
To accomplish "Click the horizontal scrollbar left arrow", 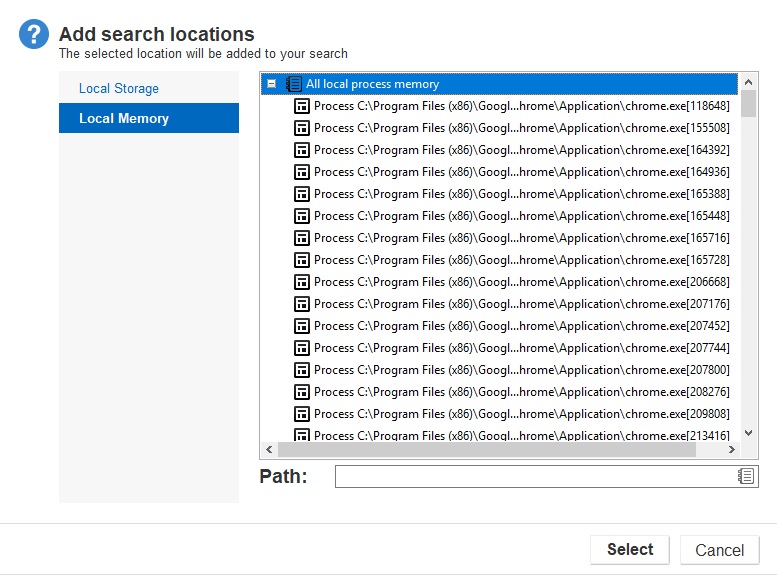I will [267, 450].
